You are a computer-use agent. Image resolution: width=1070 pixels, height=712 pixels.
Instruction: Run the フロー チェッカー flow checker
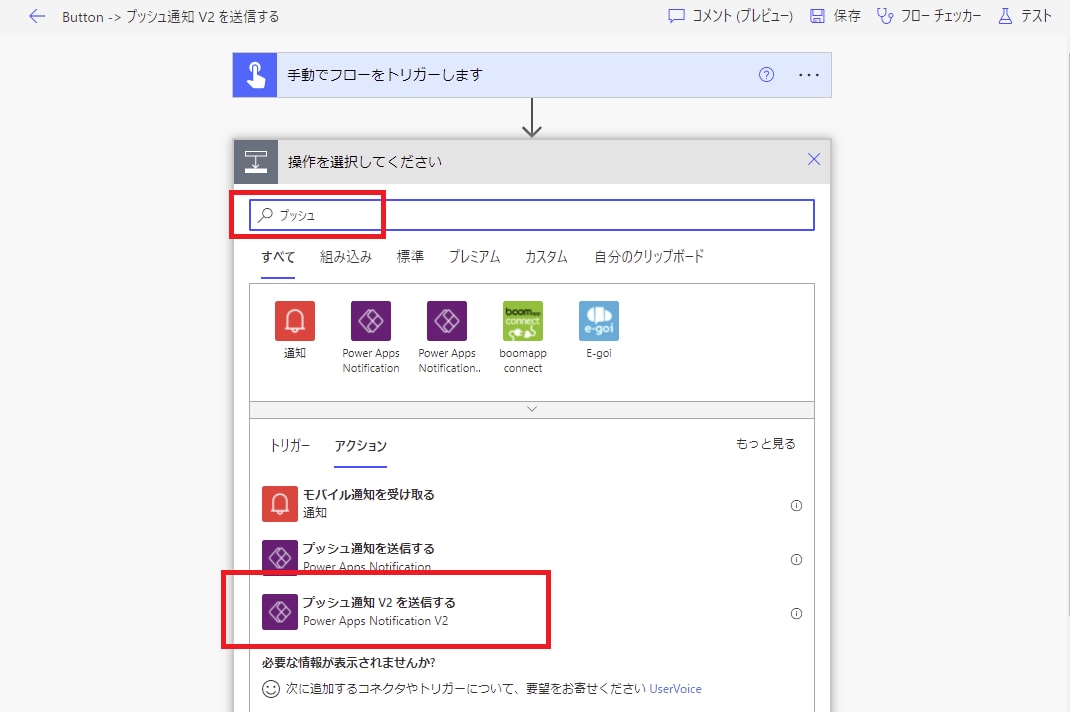[x=929, y=16]
